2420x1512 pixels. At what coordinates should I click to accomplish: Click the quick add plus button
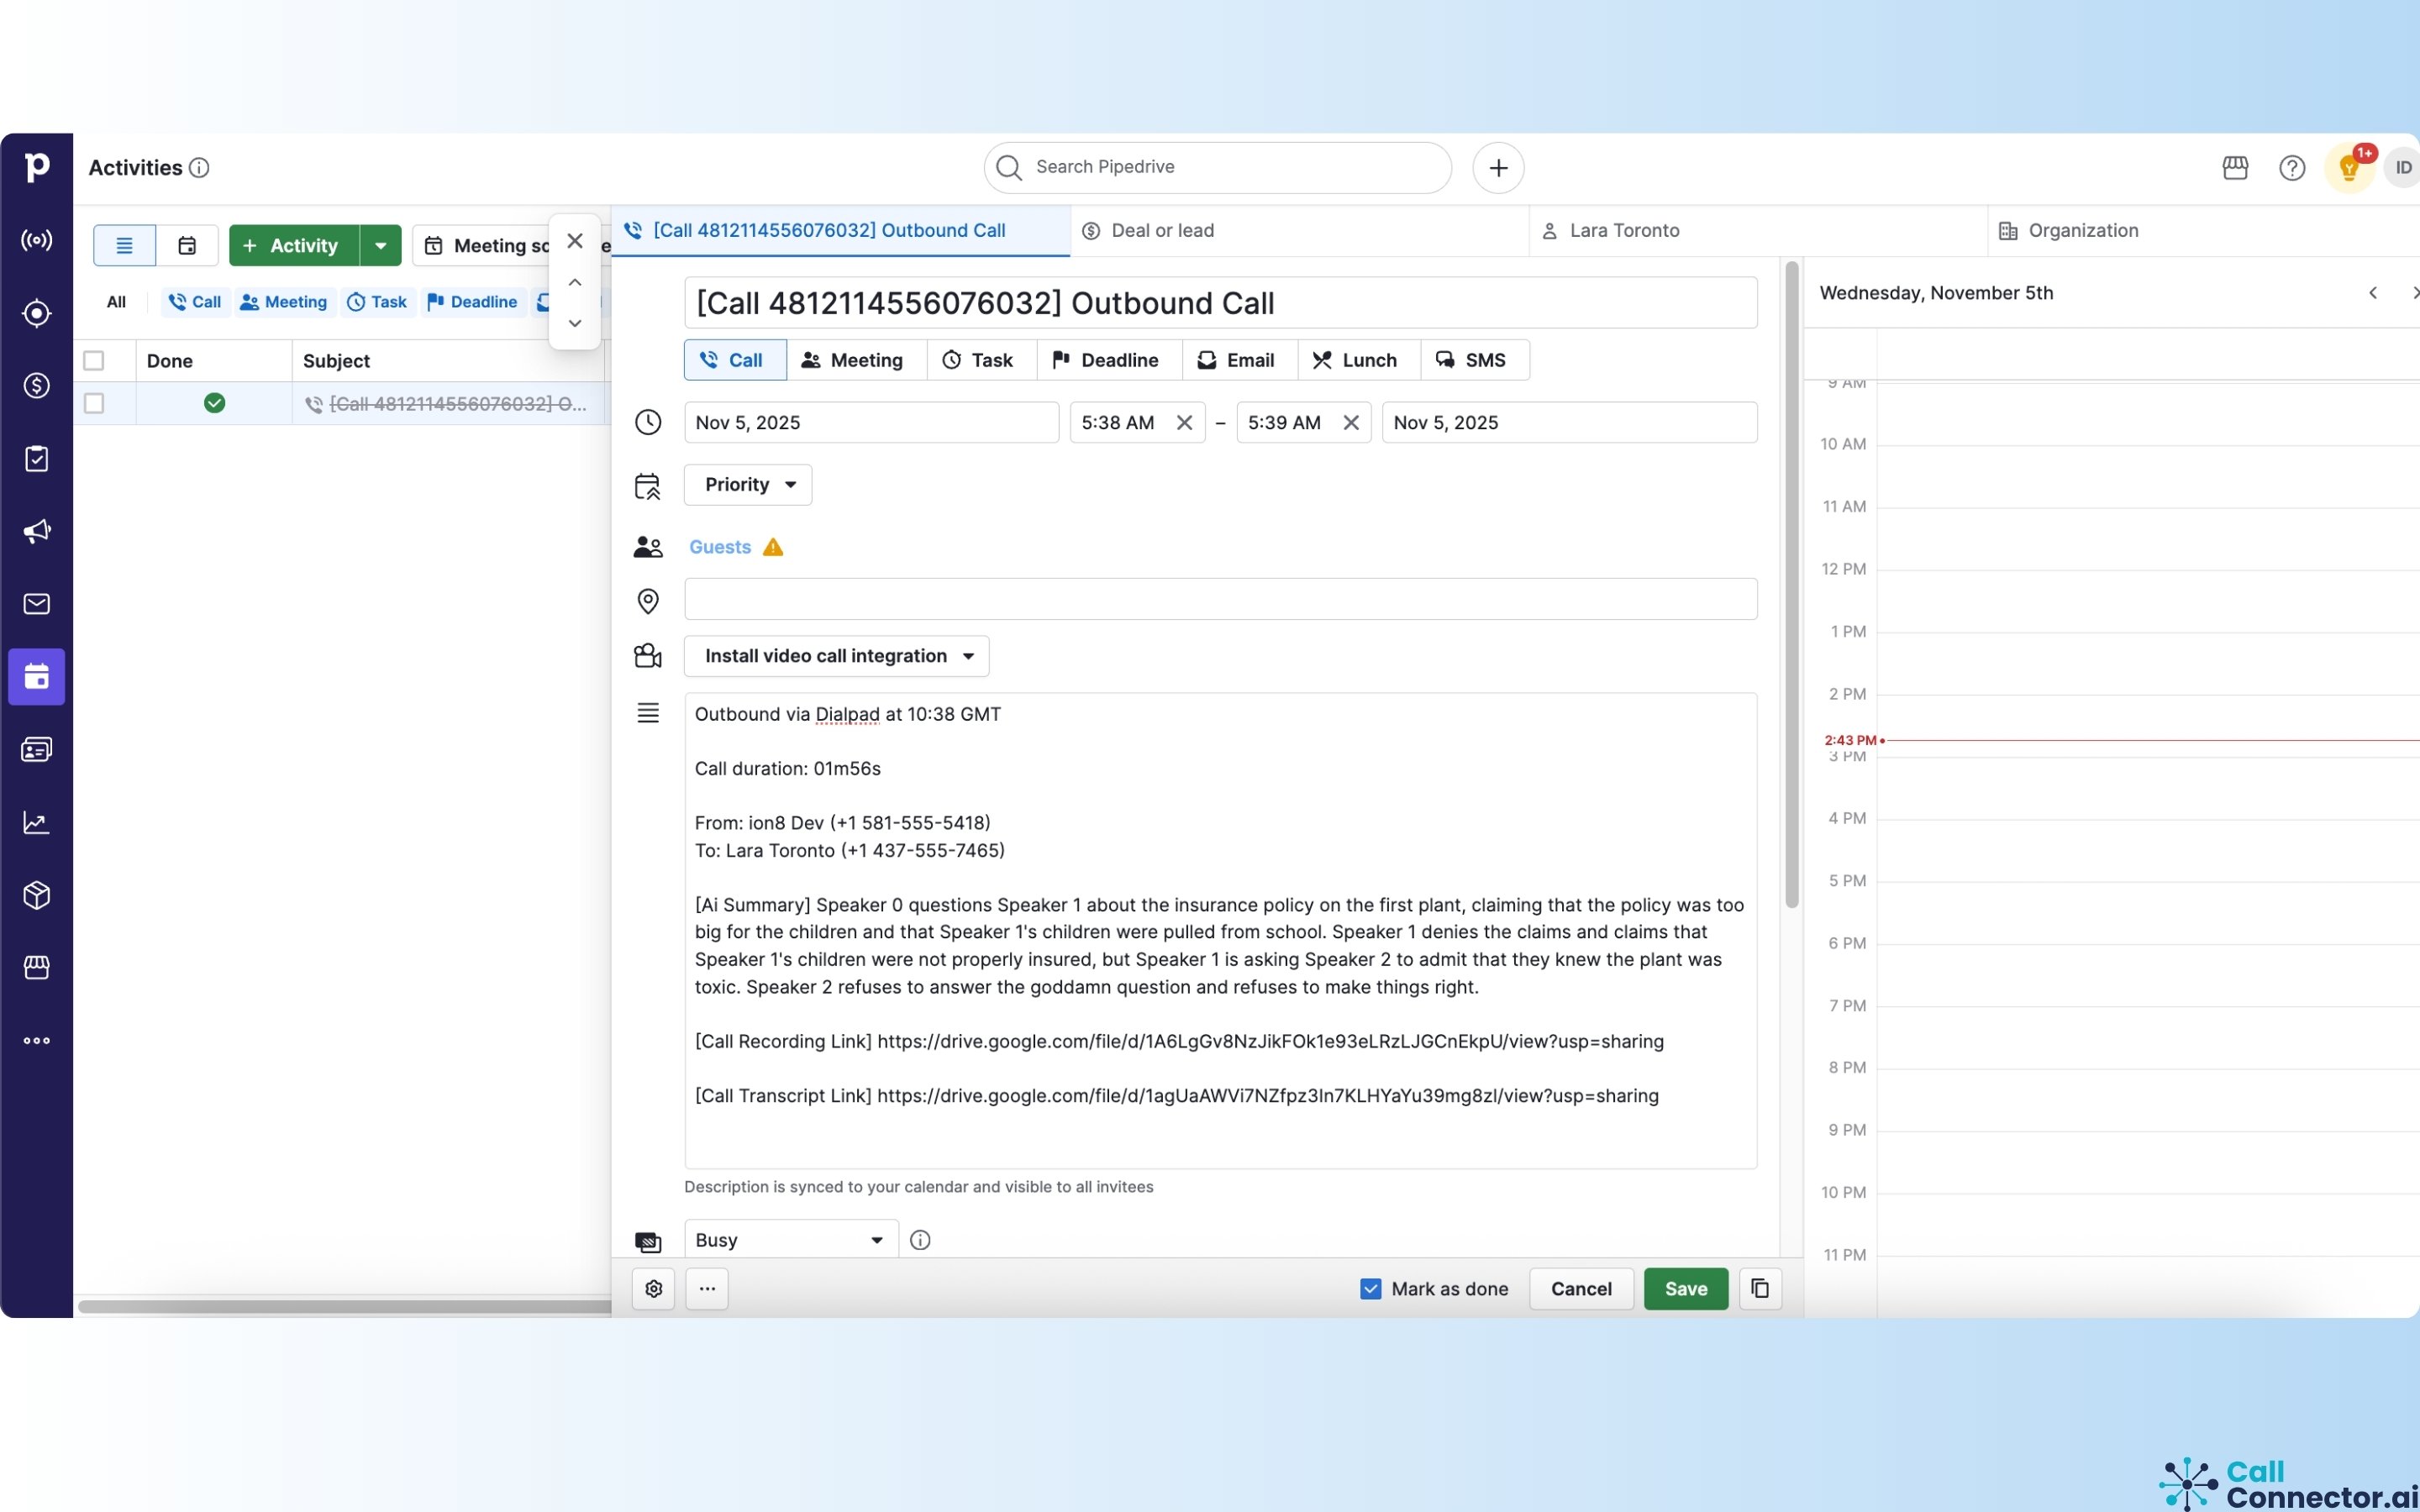(x=1498, y=168)
